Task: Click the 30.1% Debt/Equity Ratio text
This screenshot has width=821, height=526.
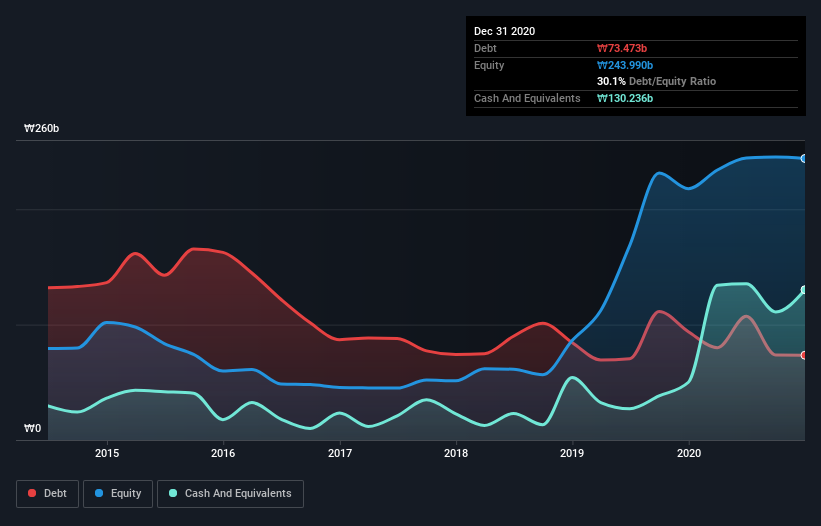Action: click(x=657, y=82)
